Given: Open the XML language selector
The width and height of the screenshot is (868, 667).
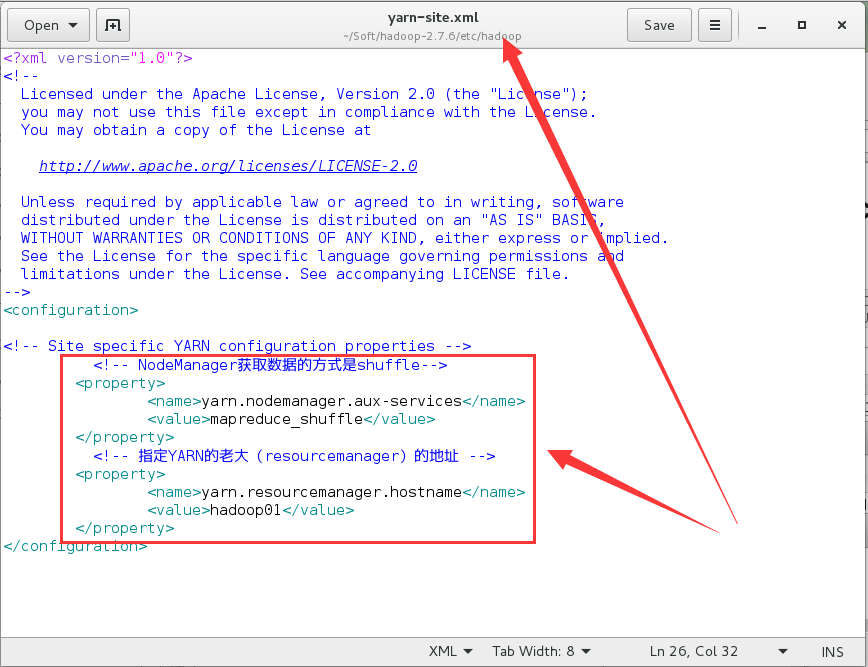Looking at the screenshot, I should 451,652.
